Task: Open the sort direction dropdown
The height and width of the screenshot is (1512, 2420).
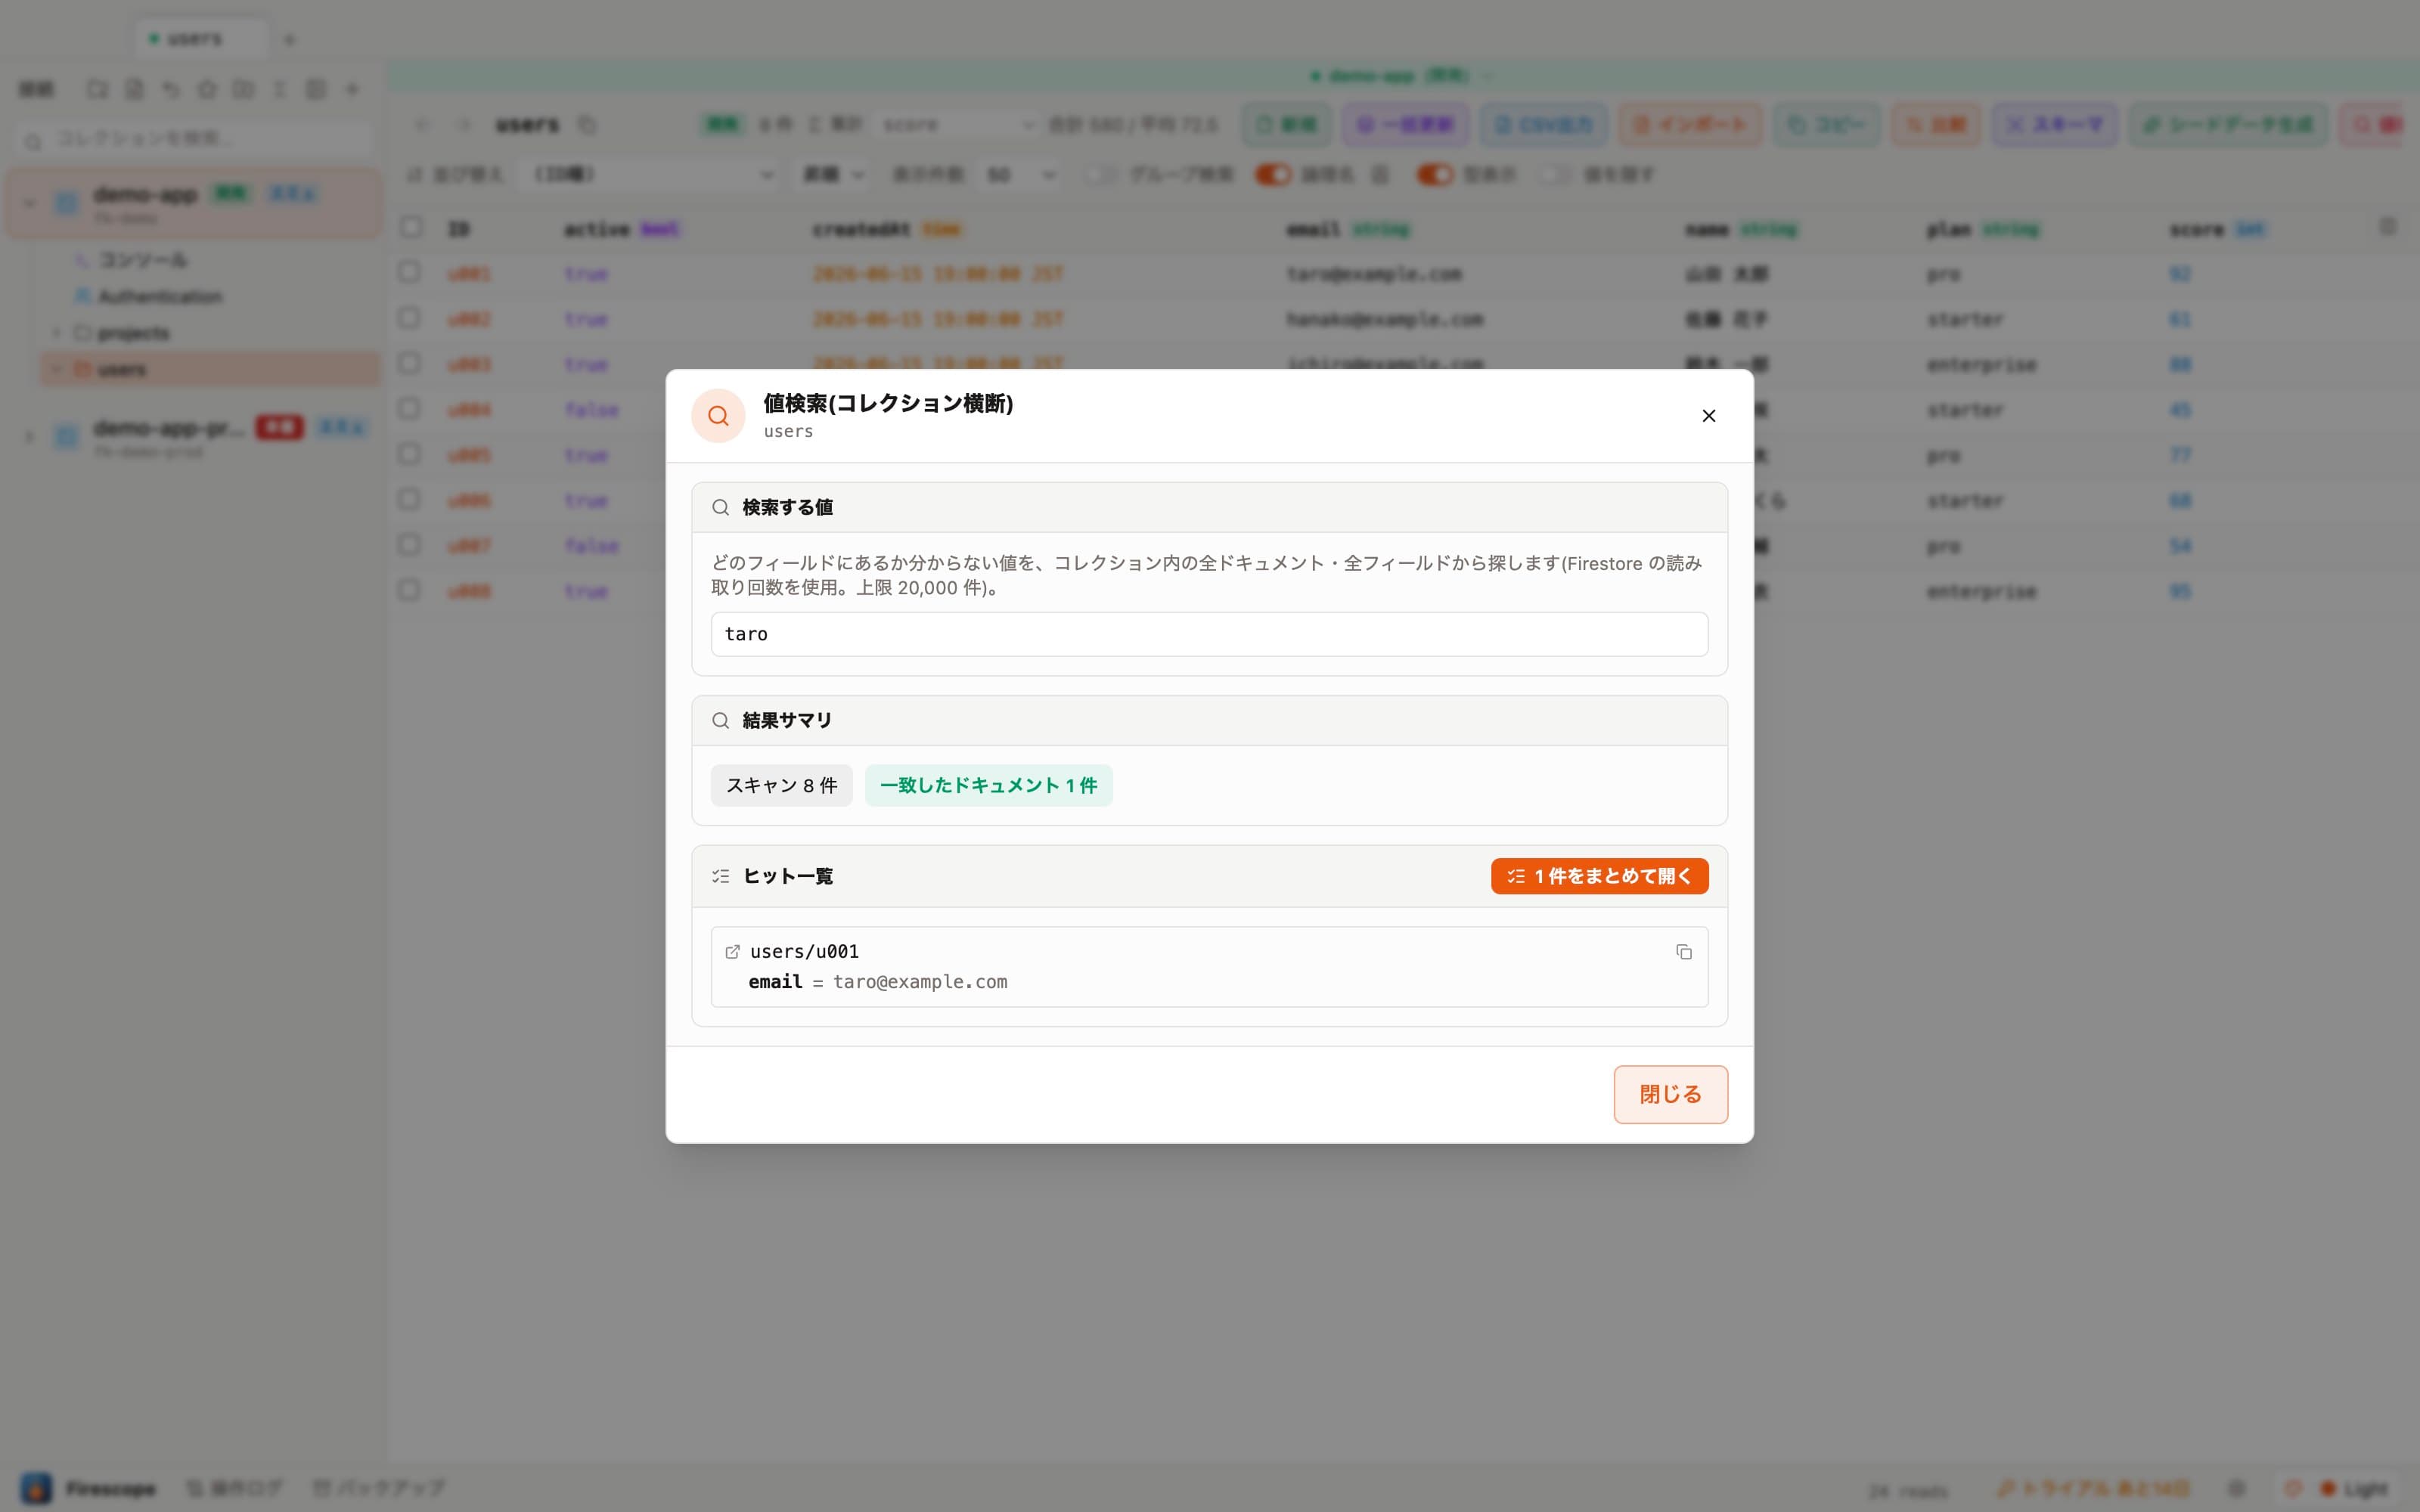Action: point(831,175)
